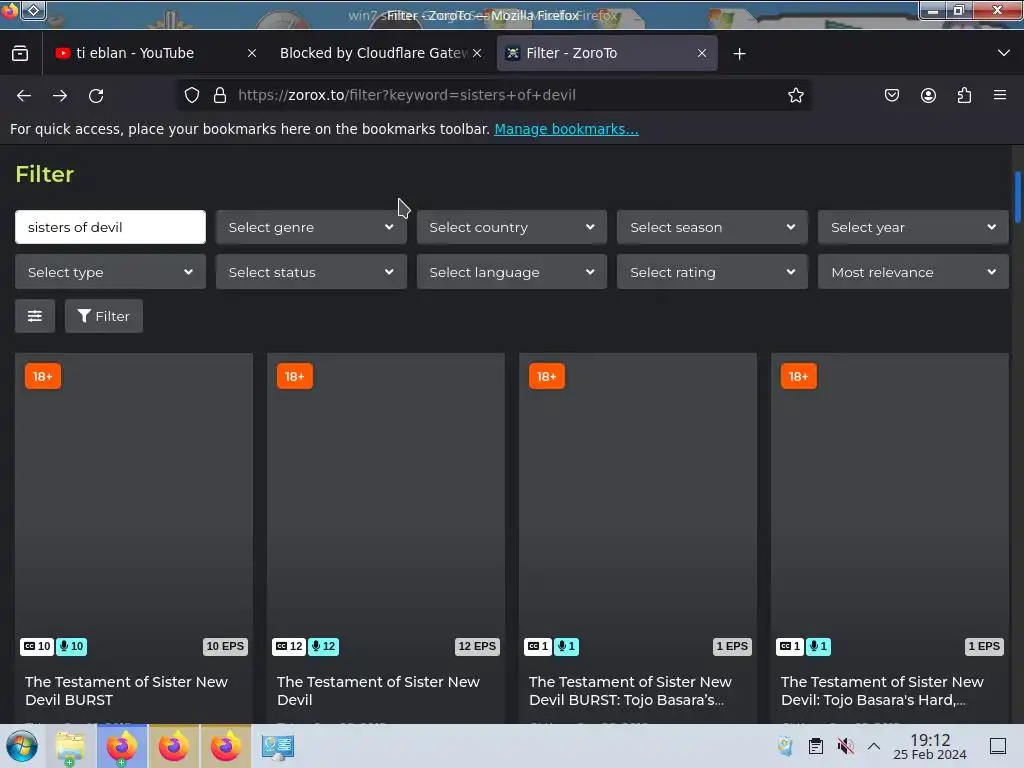The image size is (1024, 768).
Task: Open Save to Pocket
Action: (891, 95)
